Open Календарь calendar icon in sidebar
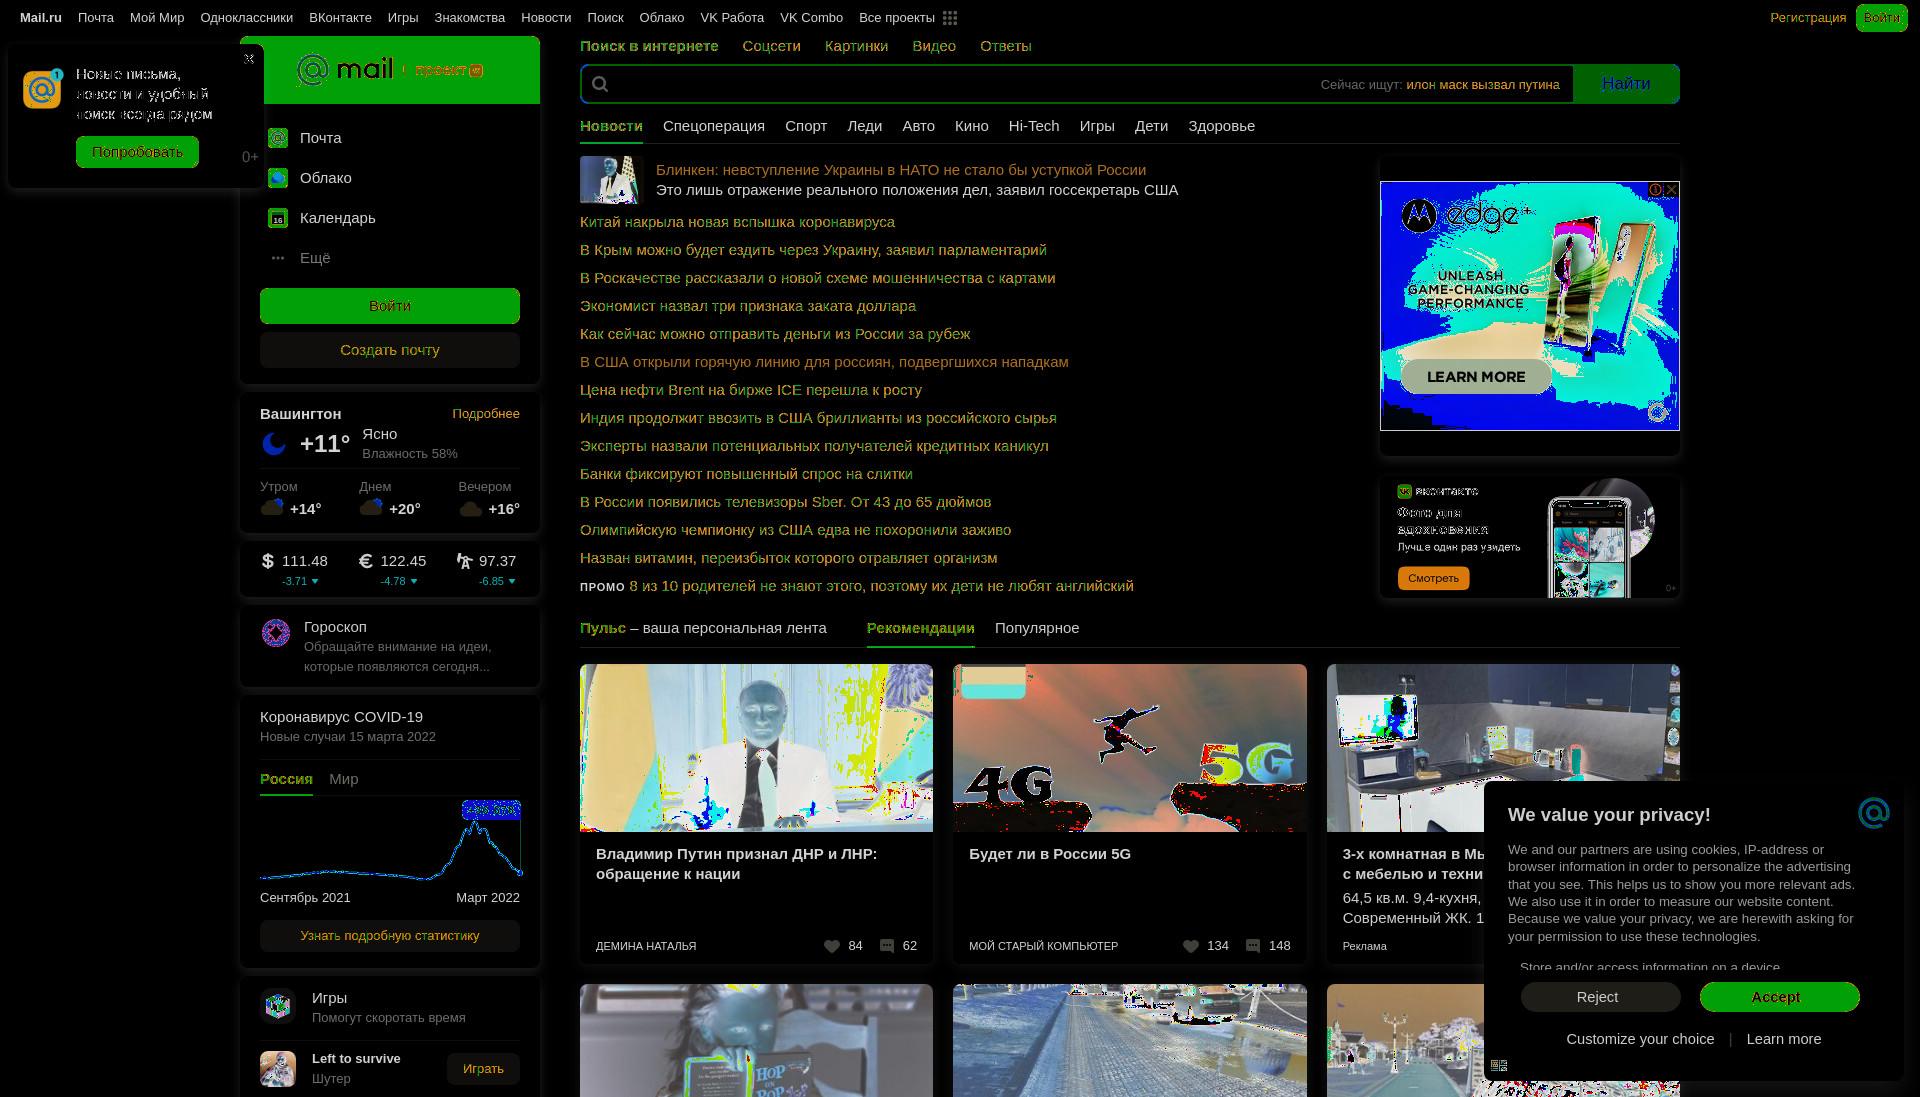The height and width of the screenshot is (1097, 1920). 278,218
